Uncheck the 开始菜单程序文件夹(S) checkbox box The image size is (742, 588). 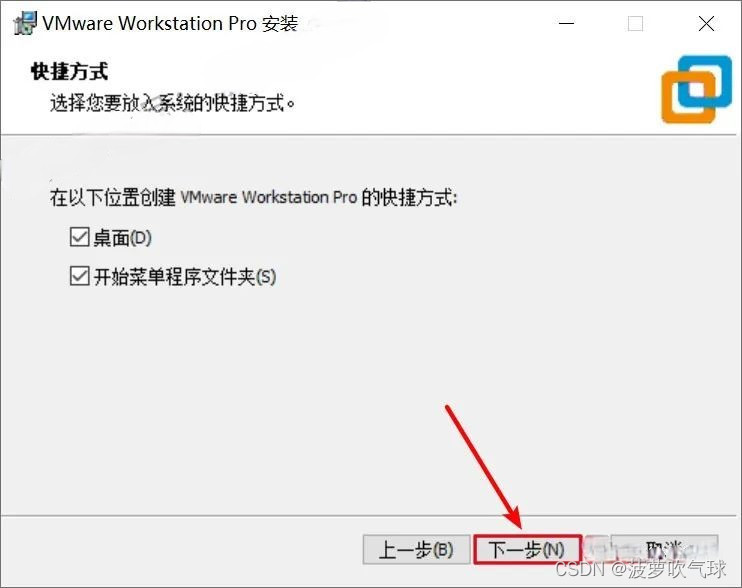[x=79, y=276]
